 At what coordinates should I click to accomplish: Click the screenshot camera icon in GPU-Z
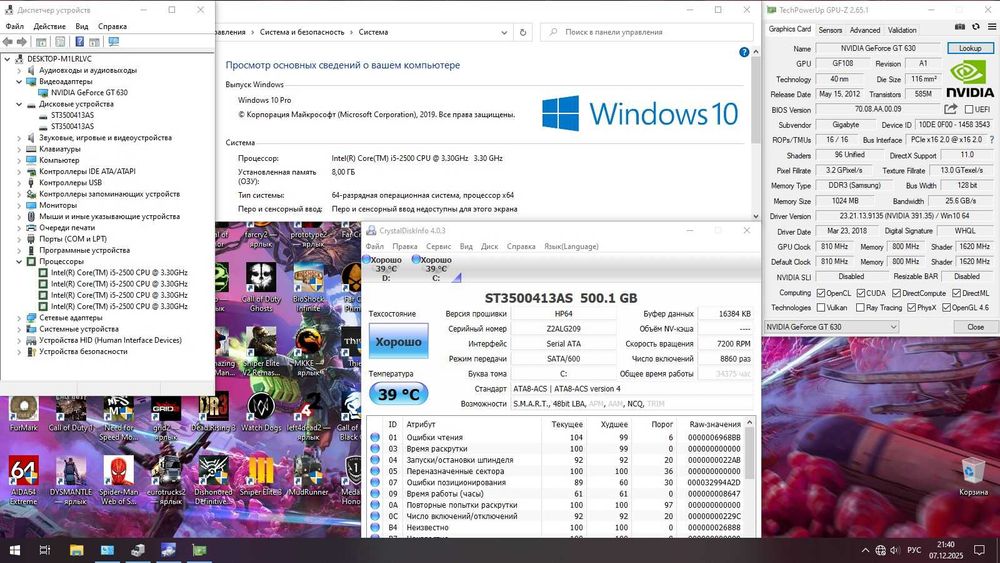pyautogui.click(x=960, y=27)
